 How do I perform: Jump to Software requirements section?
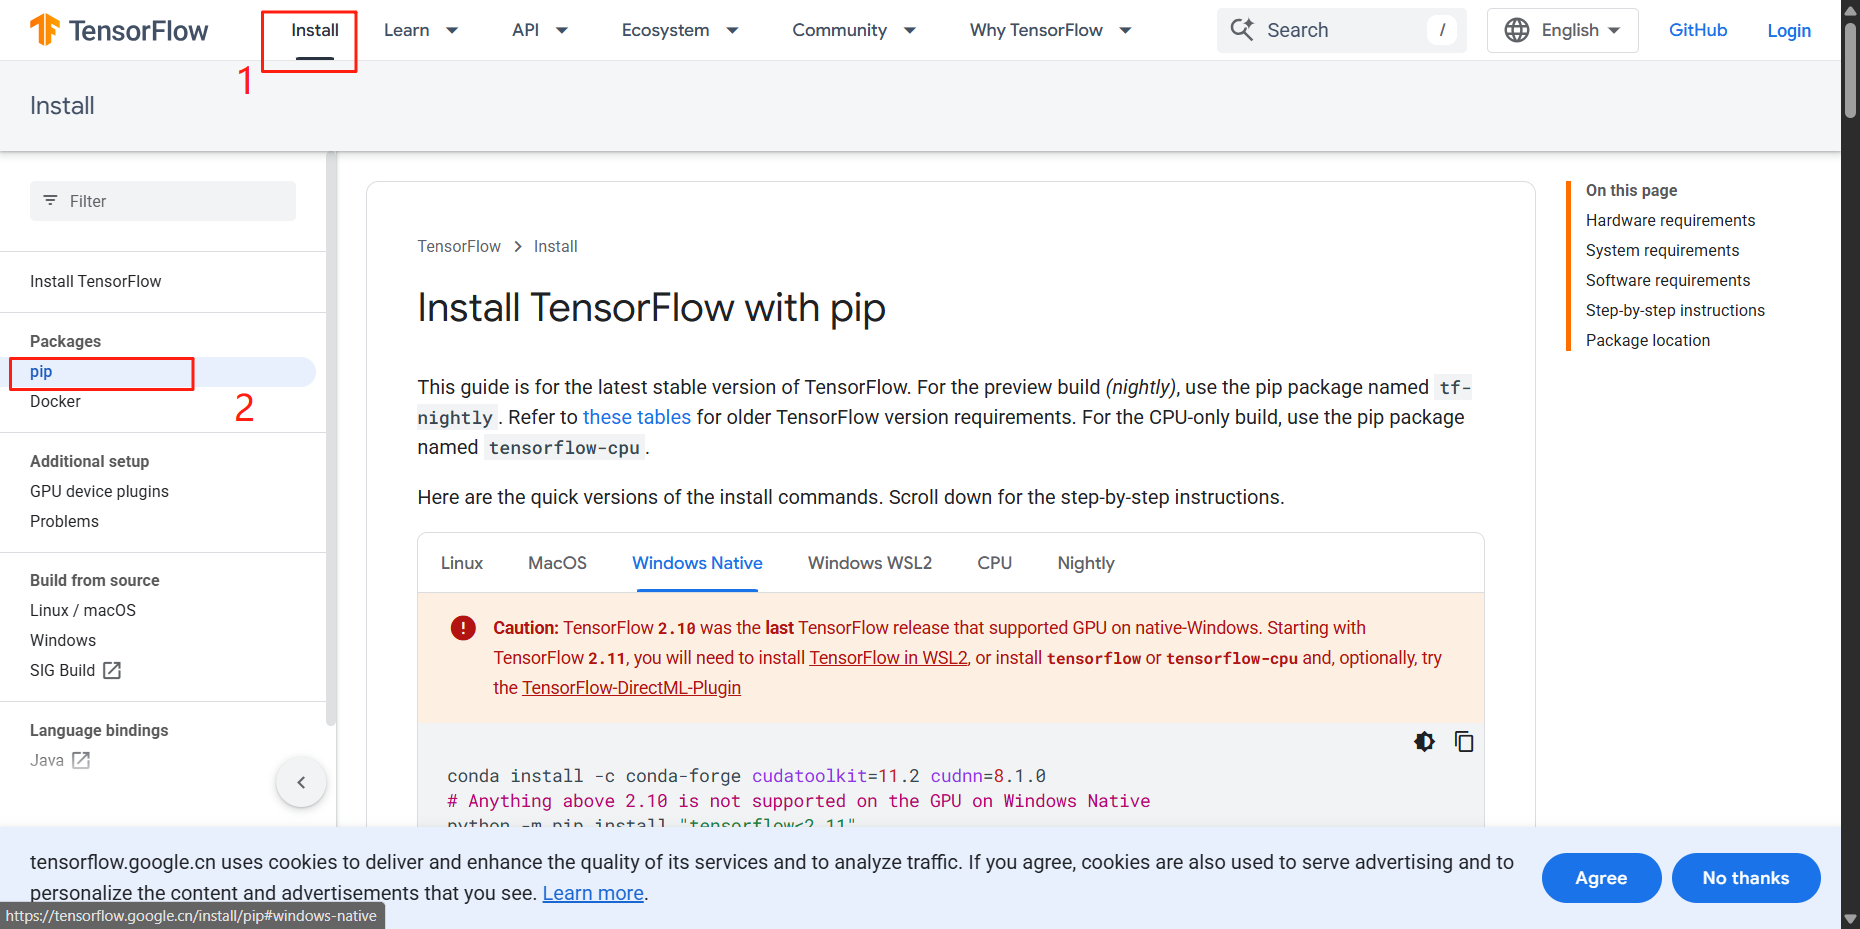[x=1668, y=281]
